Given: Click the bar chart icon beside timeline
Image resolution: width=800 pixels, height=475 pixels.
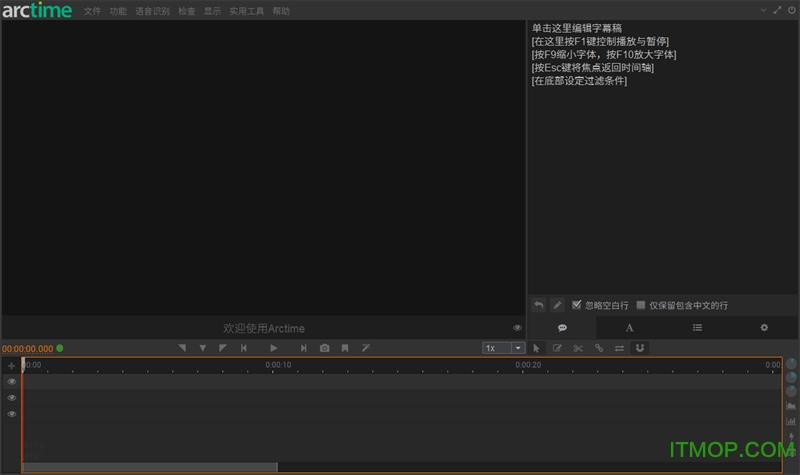Looking at the screenshot, I should (x=791, y=421).
